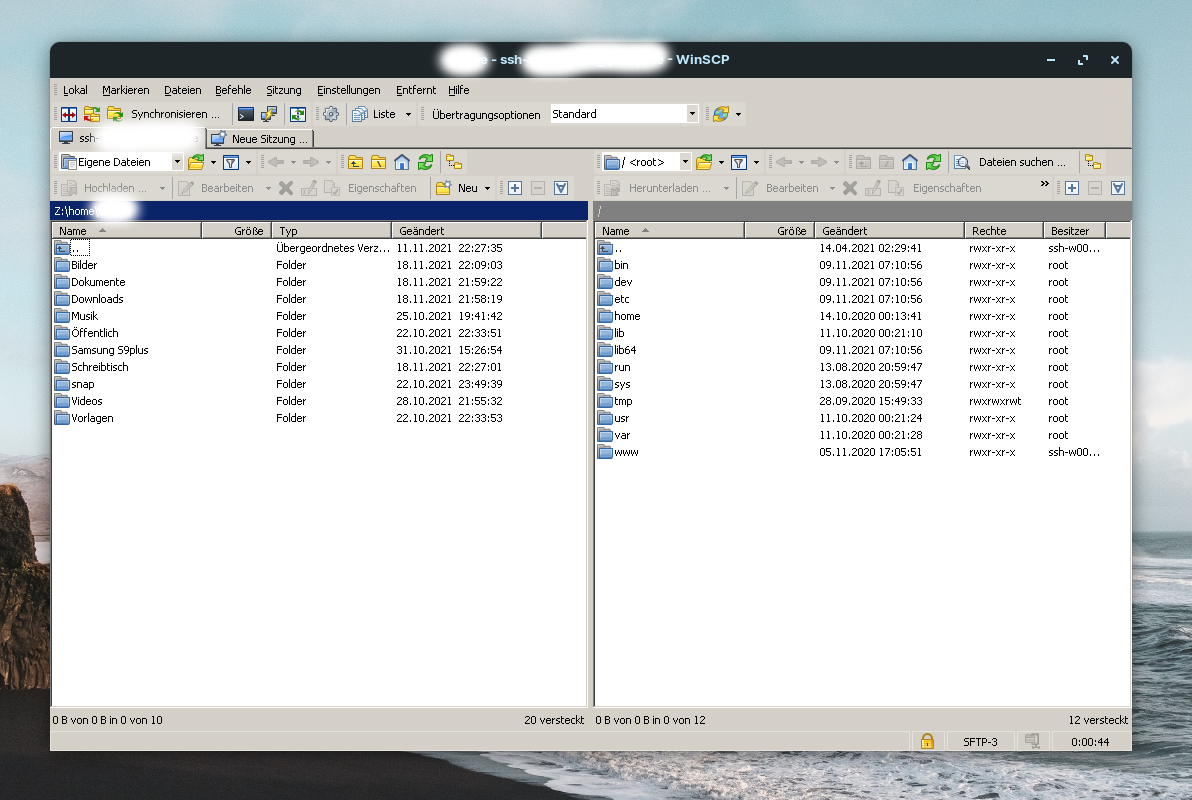Click the Synchronisieren button
Image resolution: width=1192 pixels, height=800 pixels.
pyautogui.click(x=164, y=114)
